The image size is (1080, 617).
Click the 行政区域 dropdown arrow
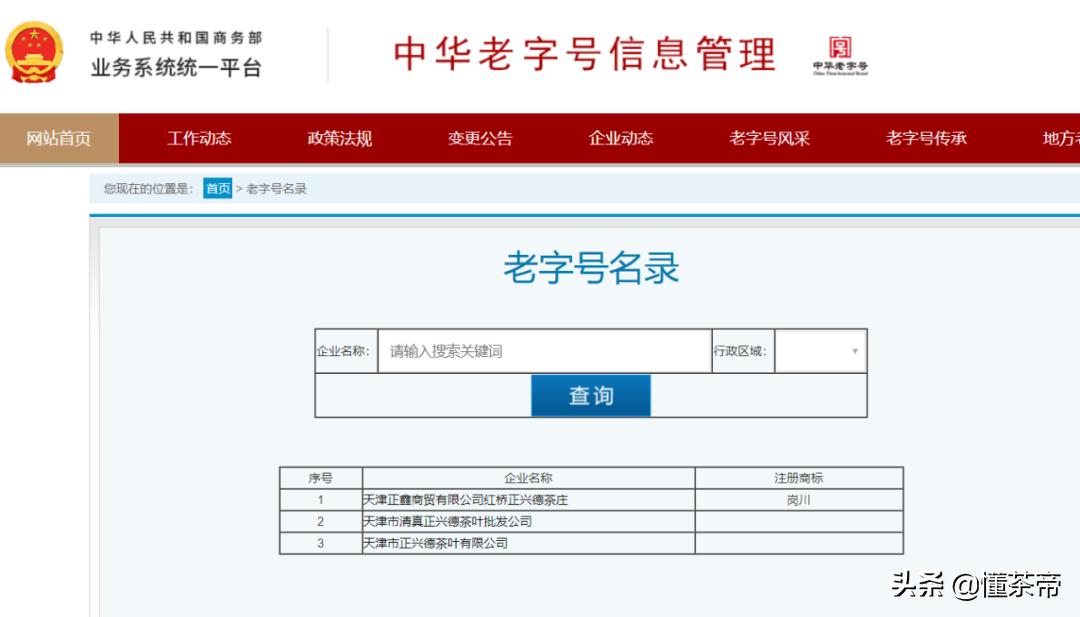(x=855, y=351)
